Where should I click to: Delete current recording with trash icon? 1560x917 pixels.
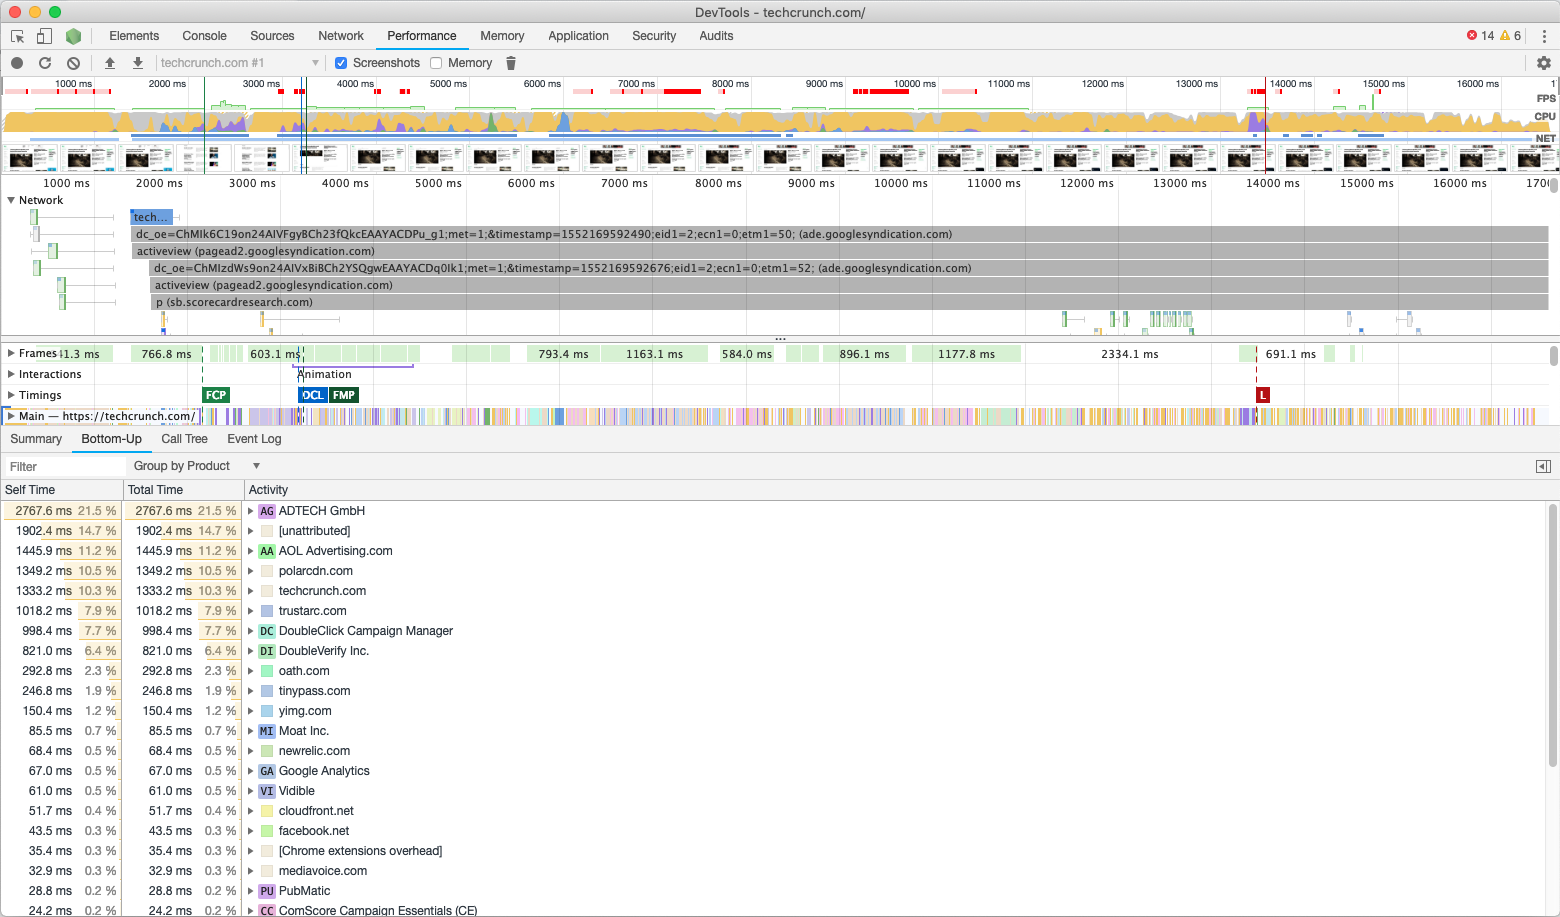(511, 62)
